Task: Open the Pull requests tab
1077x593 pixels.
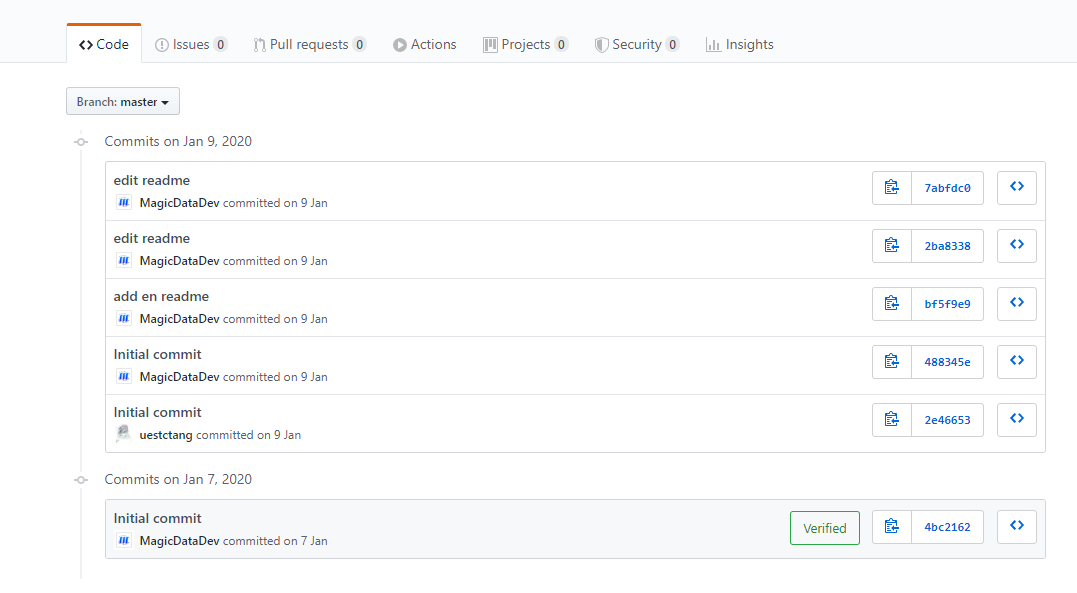Action: (309, 44)
